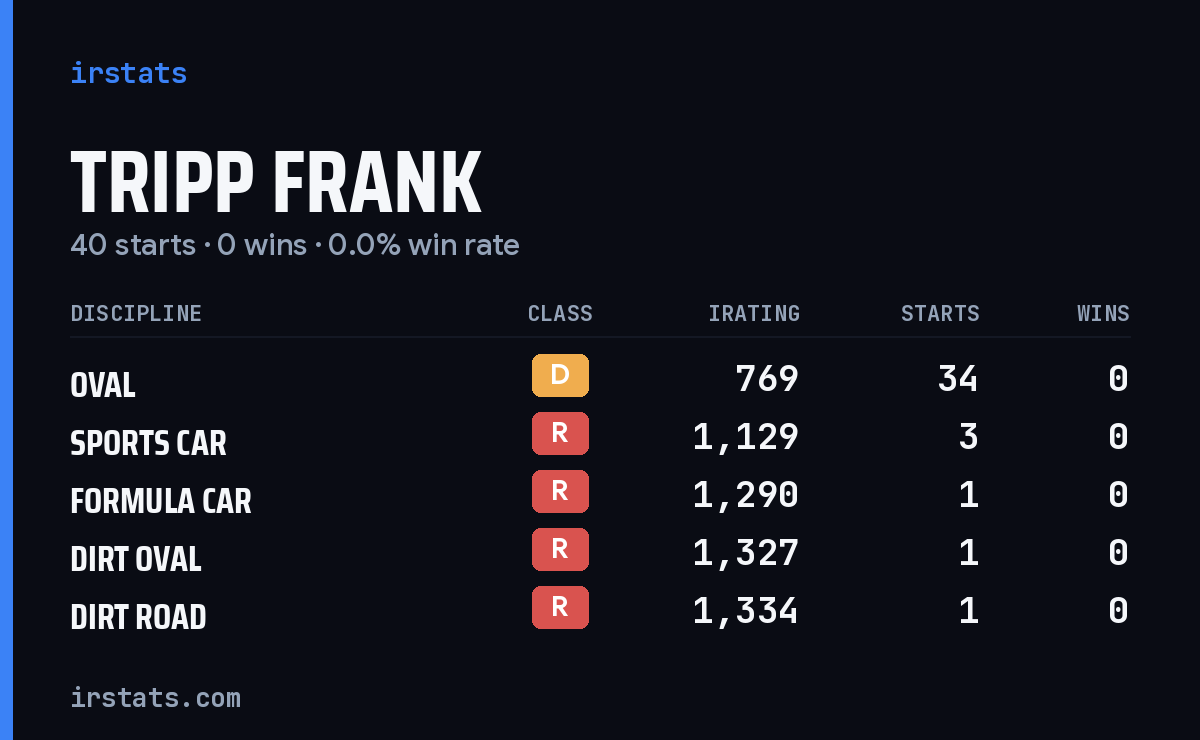Open the irstats.com footer link
Screen dimensions: 1200x740
[155, 697]
